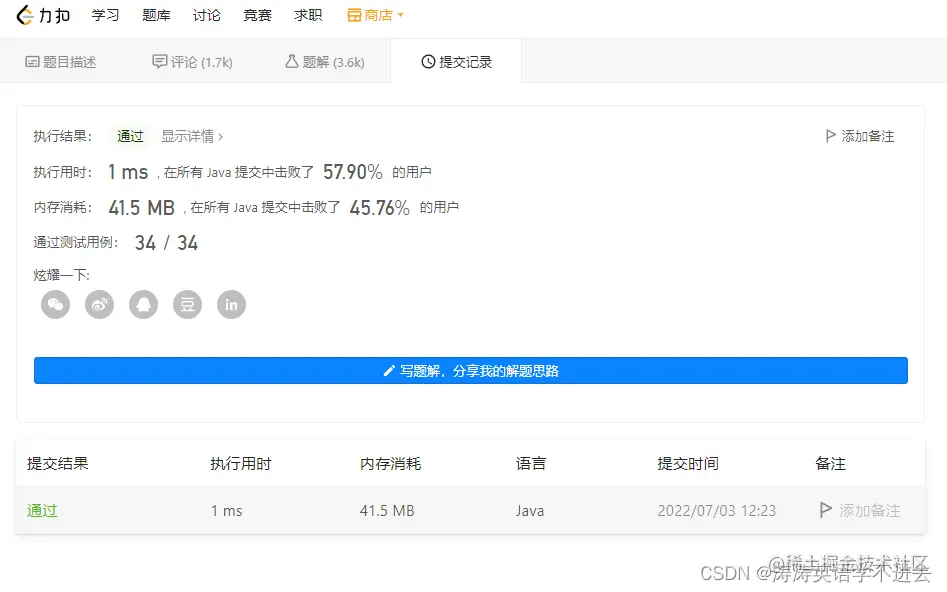Expand the 评论 (1.7k) section
Screen dimensions: 947x592
(x=192, y=61)
